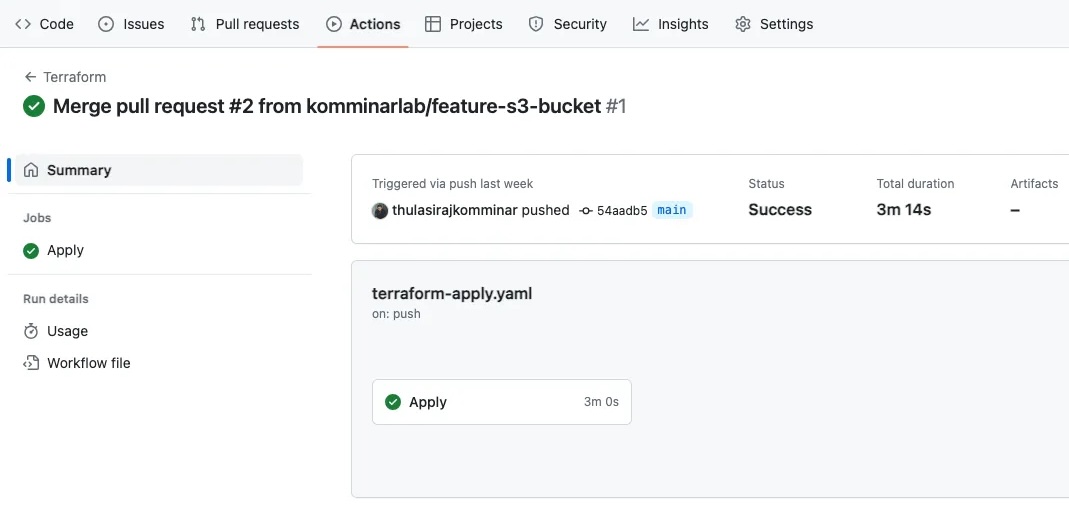Click the Usage stopwatch icon
This screenshot has width=1069, height=518.
click(31, 331)
